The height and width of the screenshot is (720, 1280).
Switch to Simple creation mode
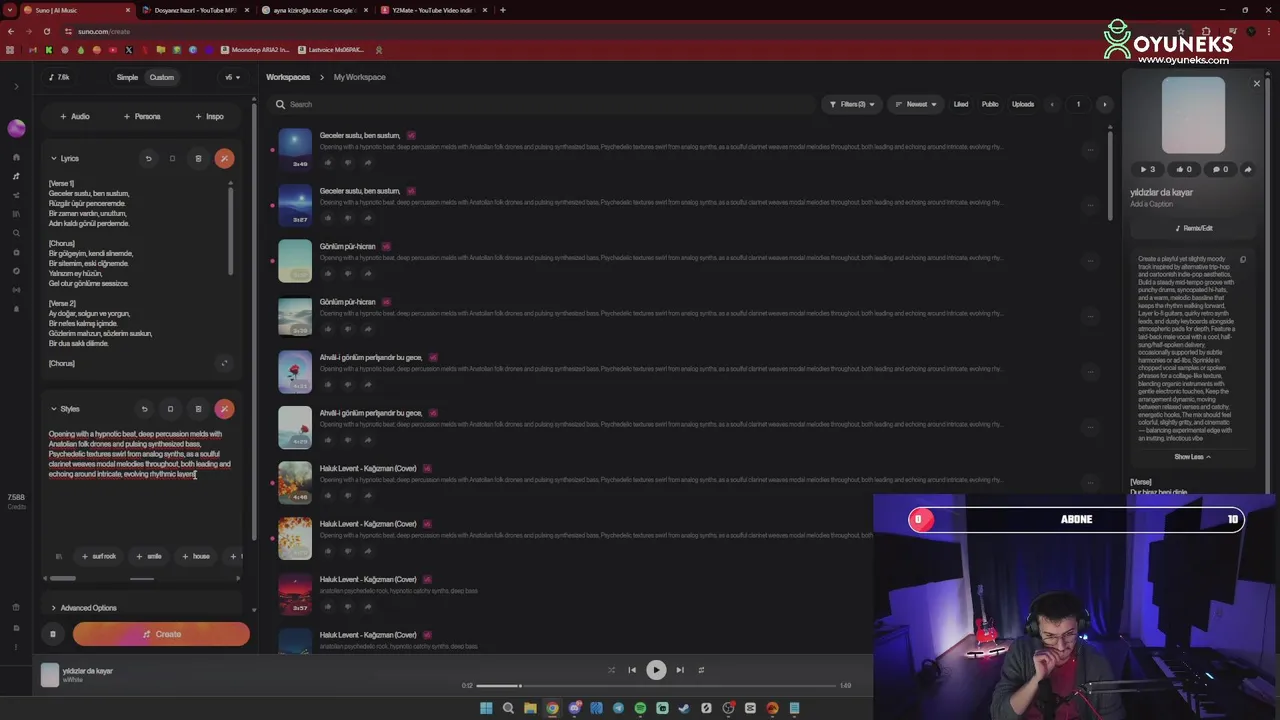(127, 77)
